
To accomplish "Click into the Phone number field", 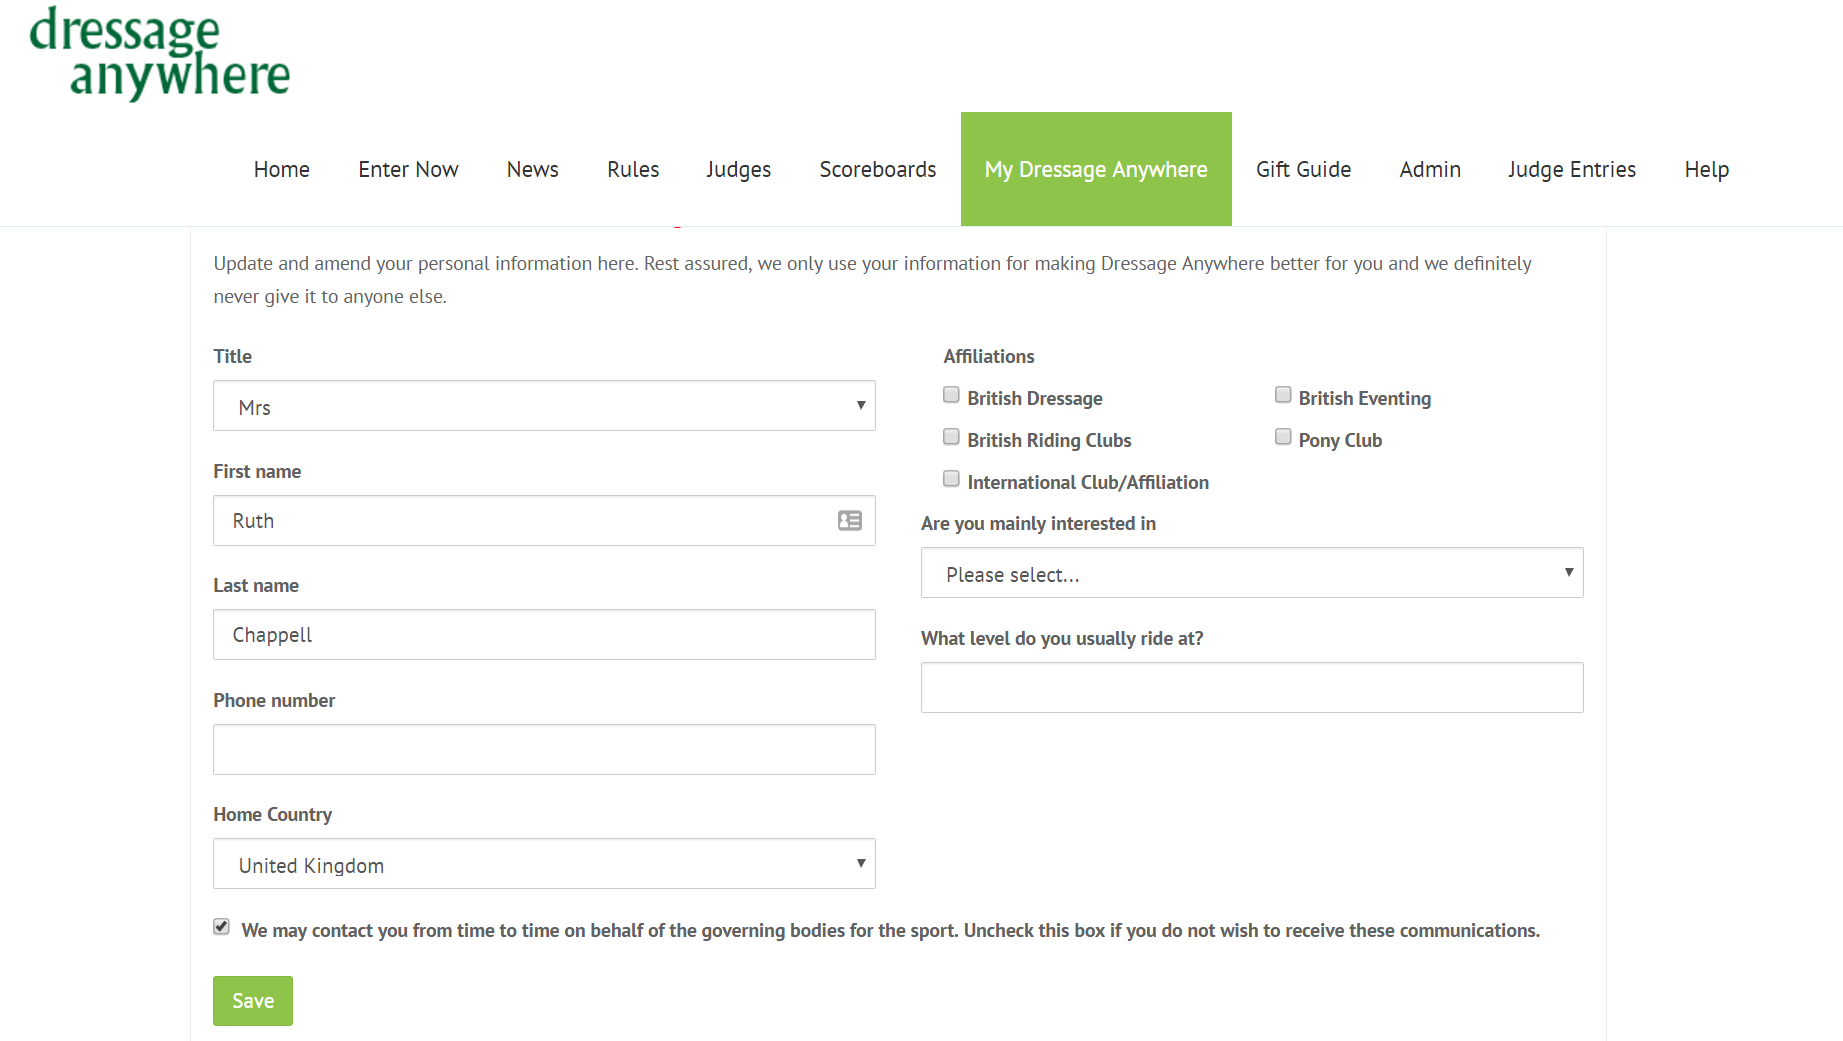I will click(x=544, y=749).
